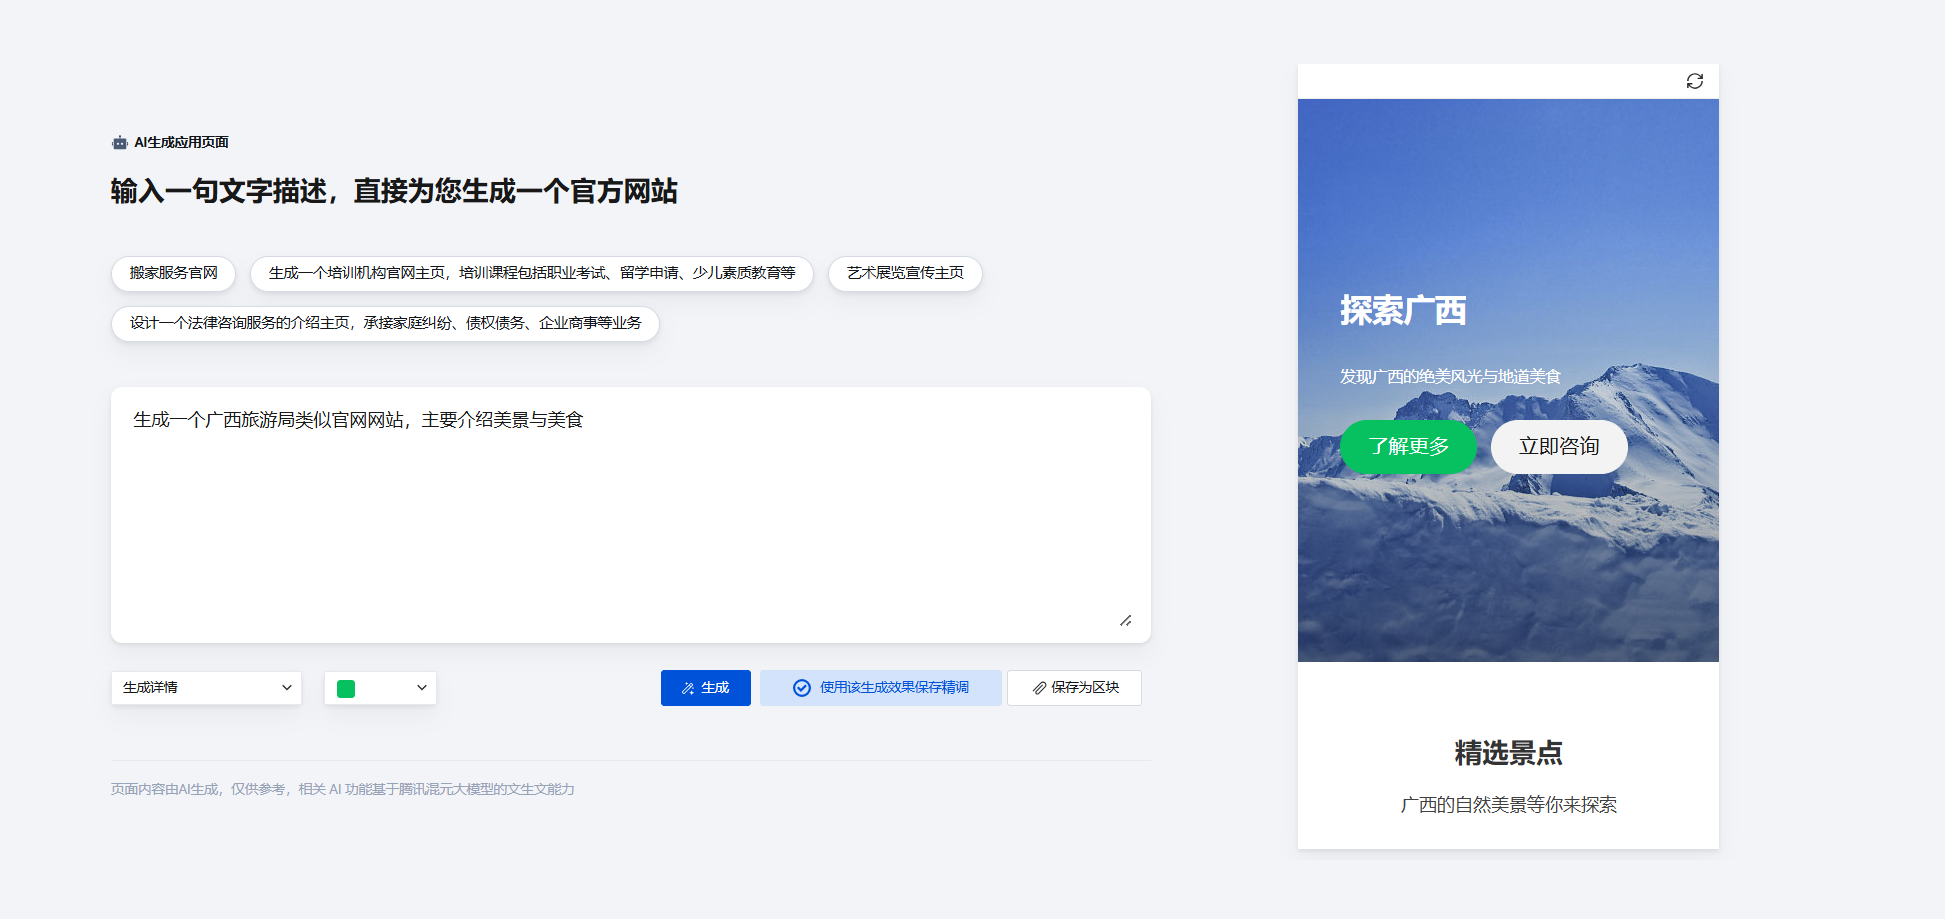
Task: Click the 精选景点 heading in preview
Action: pyautogui.click(x=1508, y=753)
